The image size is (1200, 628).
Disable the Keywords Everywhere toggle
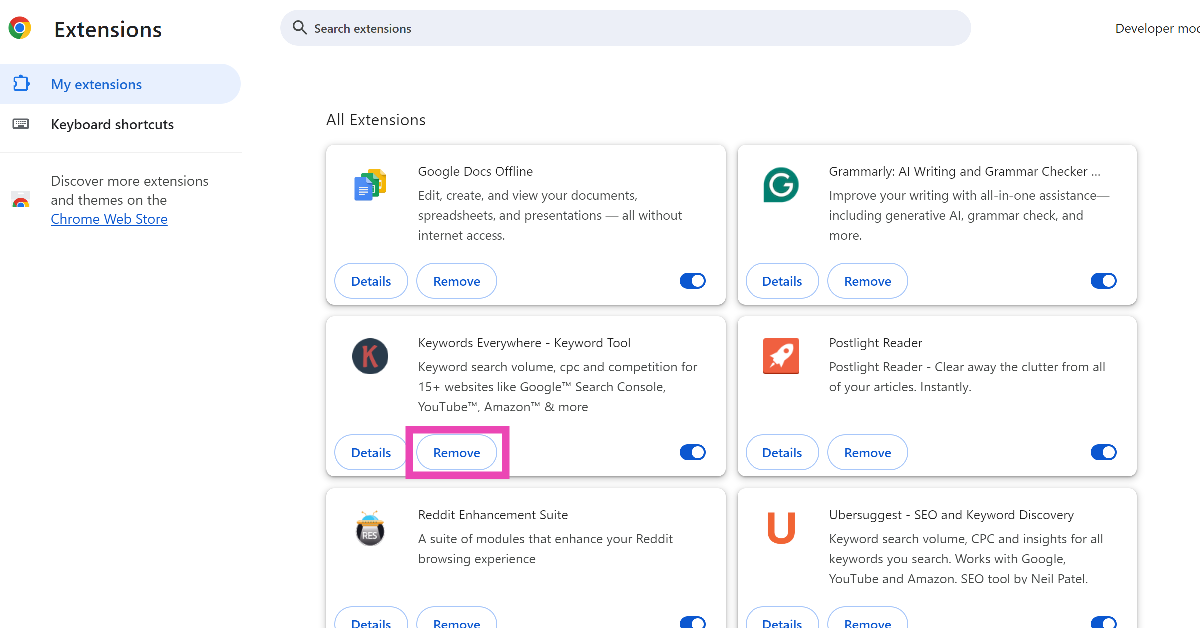coord(693,453)
